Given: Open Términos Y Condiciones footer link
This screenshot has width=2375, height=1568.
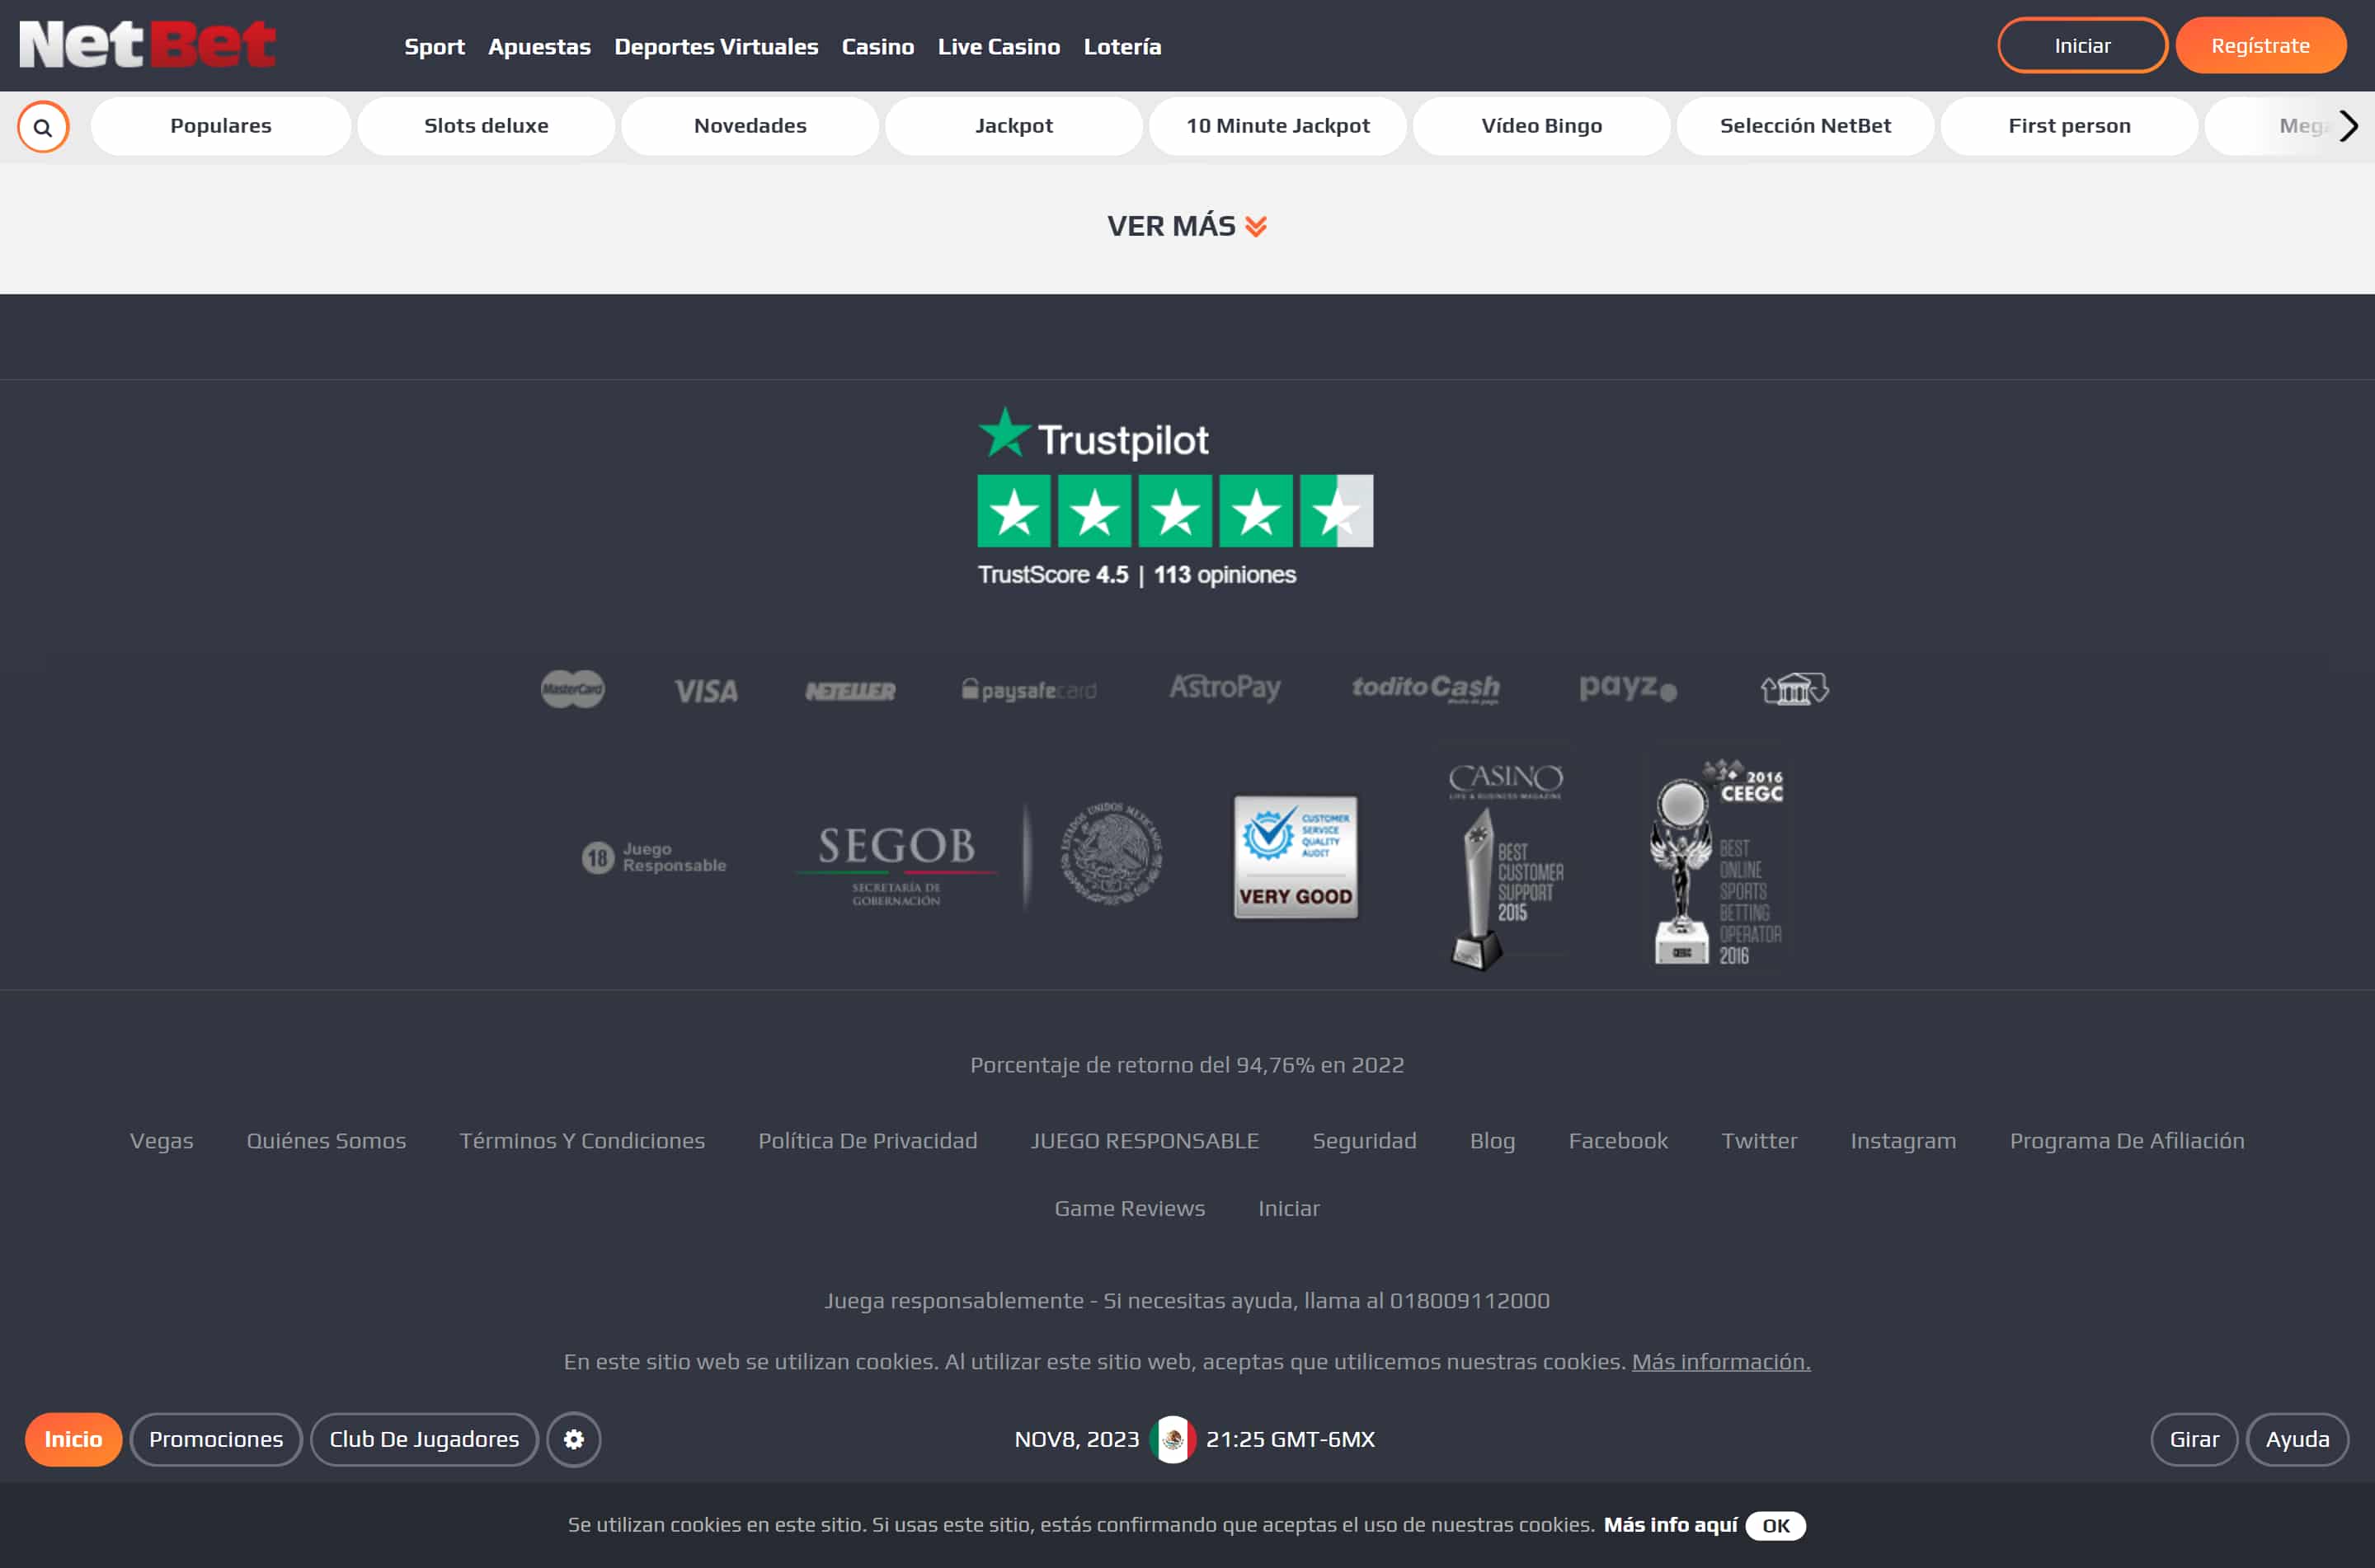Looking at the screenshot, I should coord(581,1140).
